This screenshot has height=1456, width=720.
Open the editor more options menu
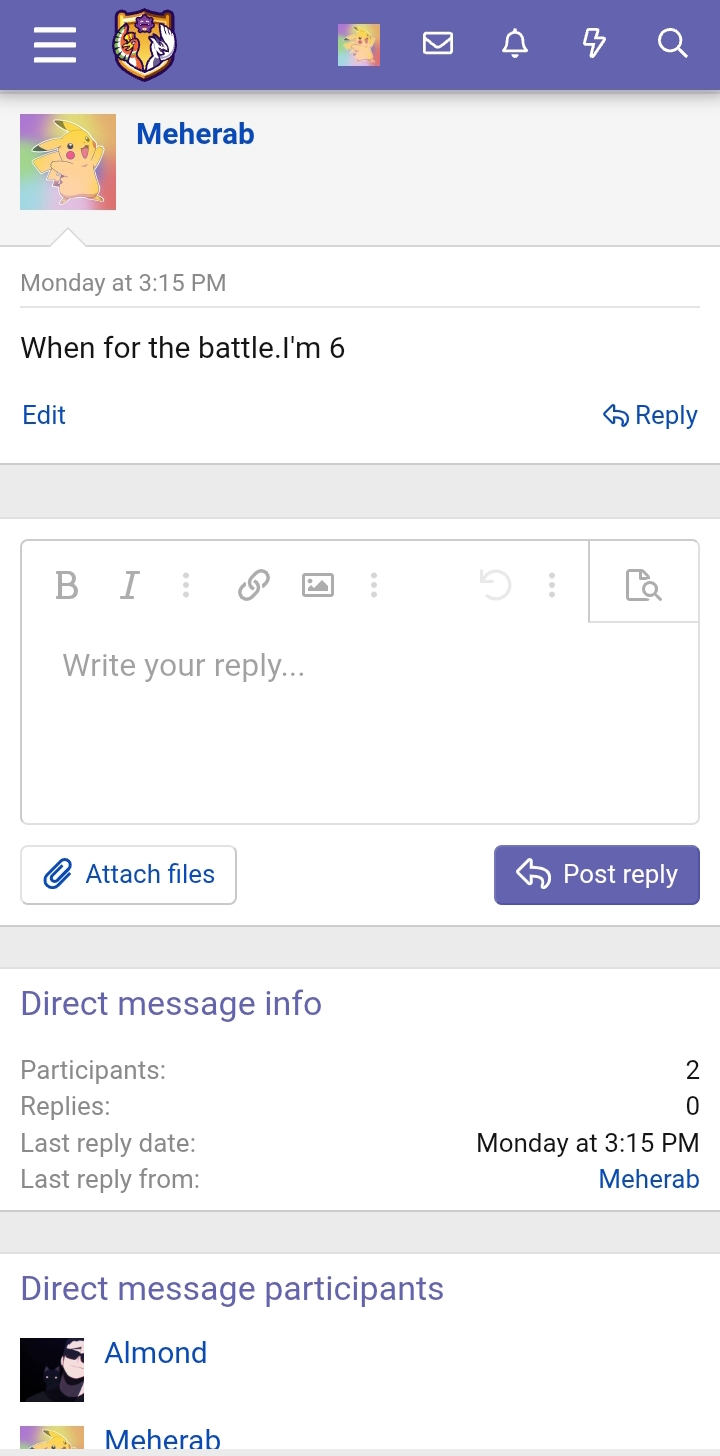click(x=551, y=586)
